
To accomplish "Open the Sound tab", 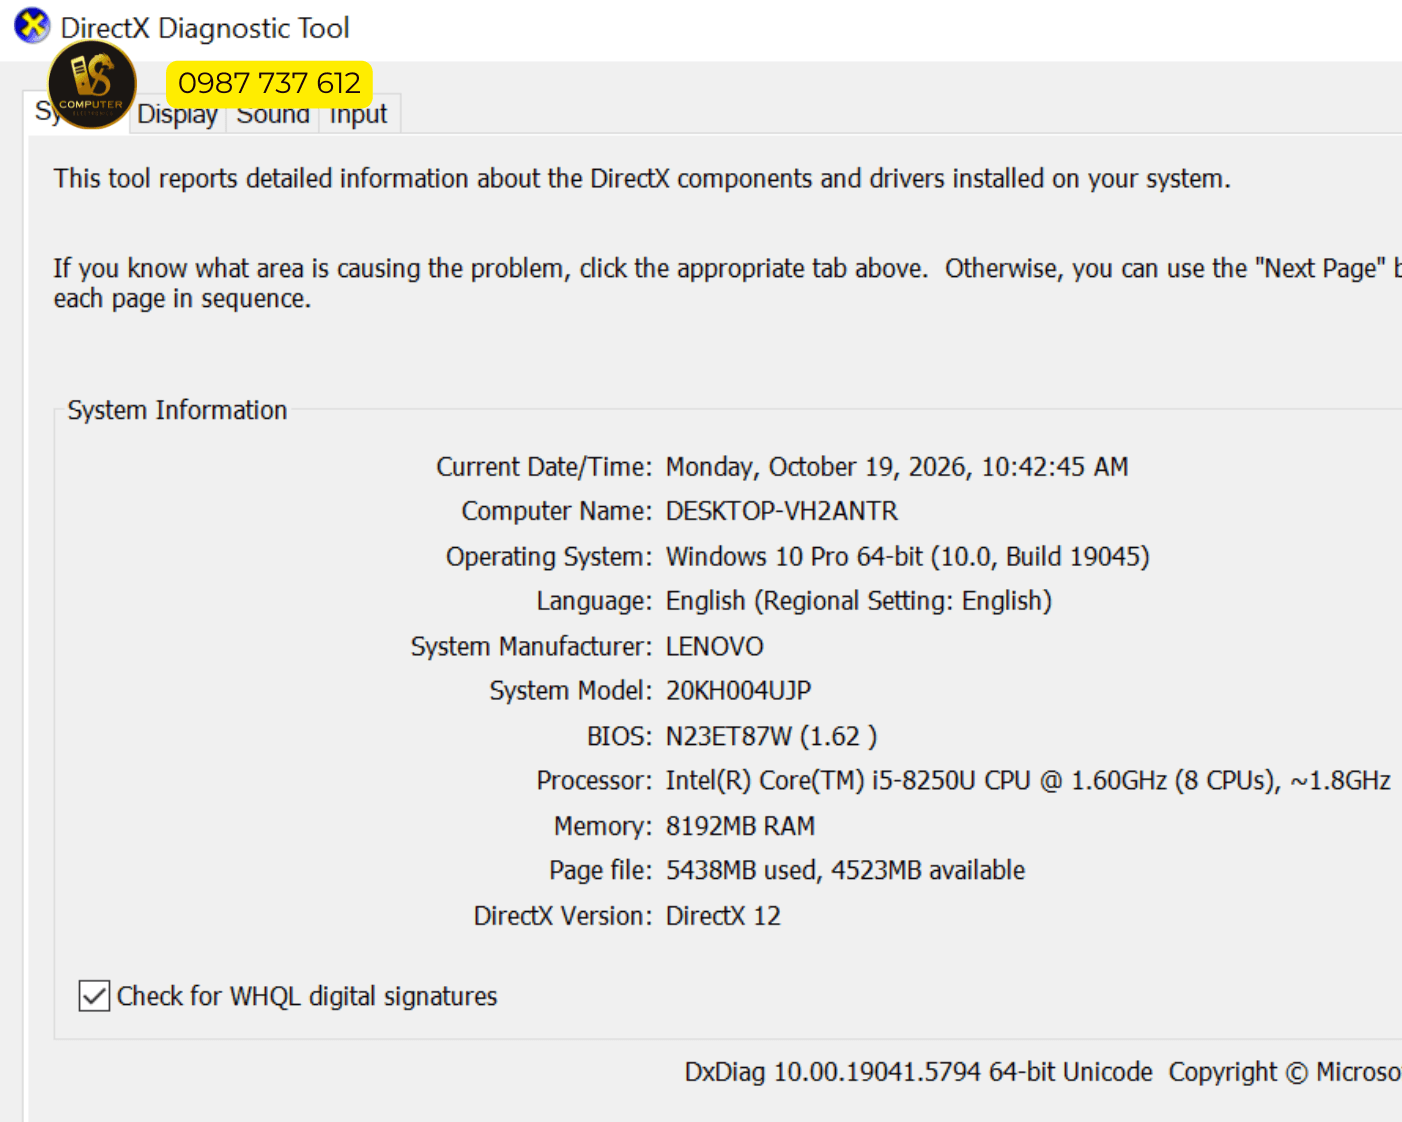I will tap(273, 114).
